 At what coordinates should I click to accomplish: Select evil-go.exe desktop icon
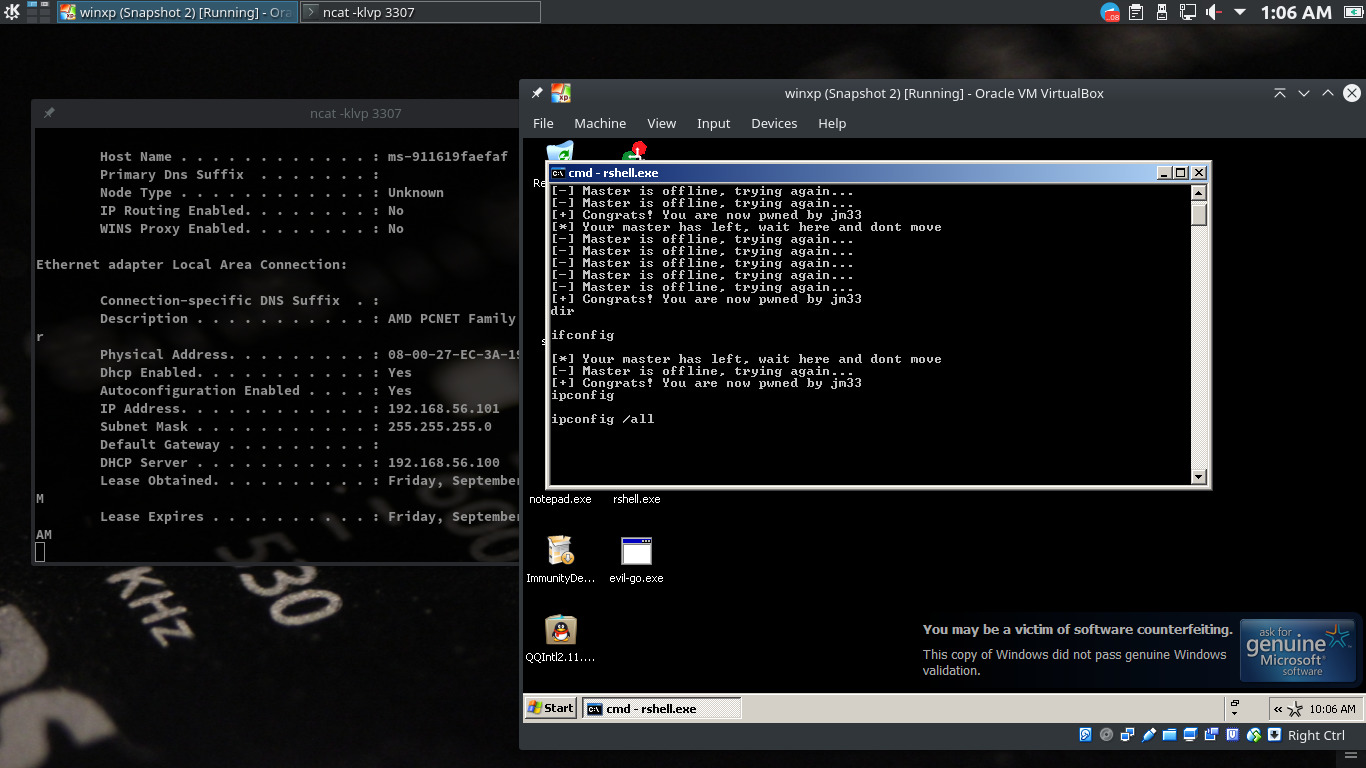(636, 551)
